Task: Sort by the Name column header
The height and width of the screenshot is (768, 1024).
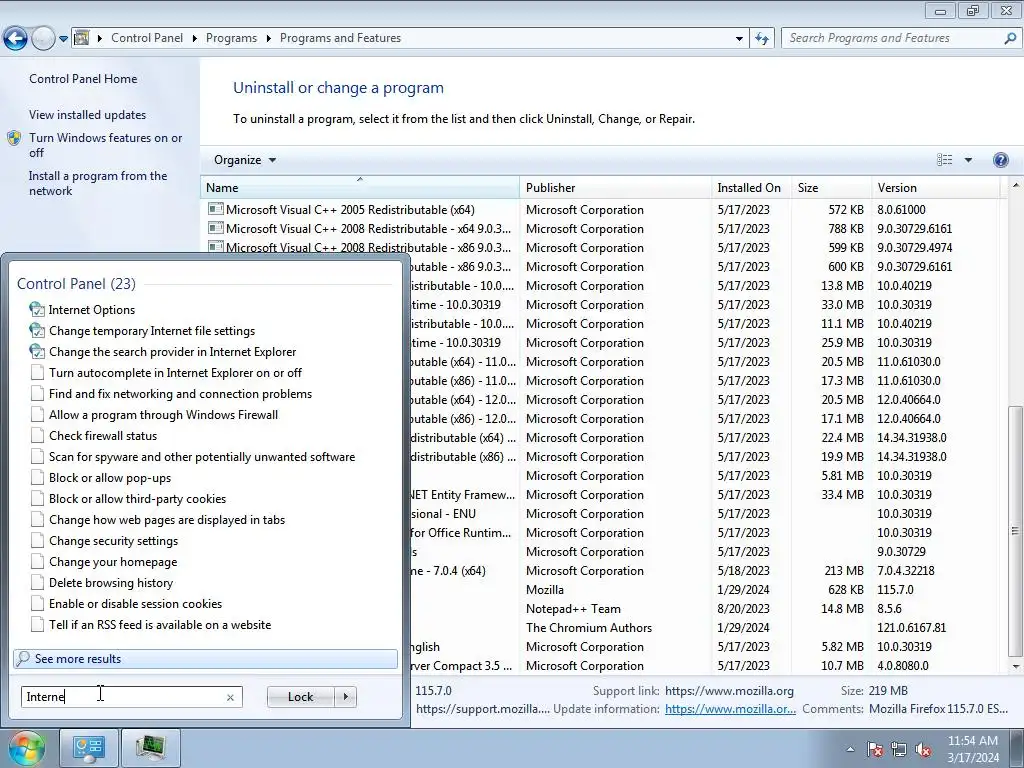Action: 360,187
